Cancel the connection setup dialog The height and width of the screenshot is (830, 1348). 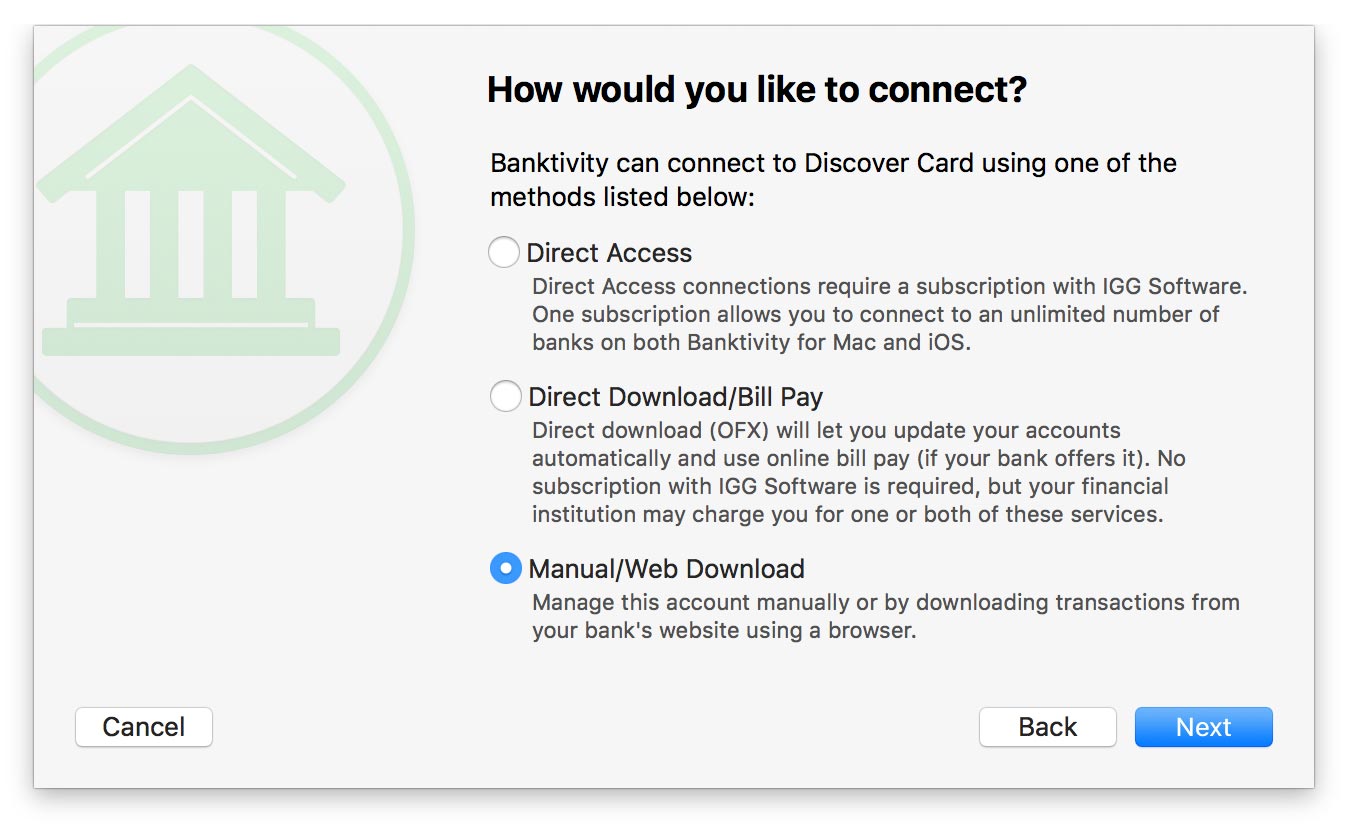point(144,727)
